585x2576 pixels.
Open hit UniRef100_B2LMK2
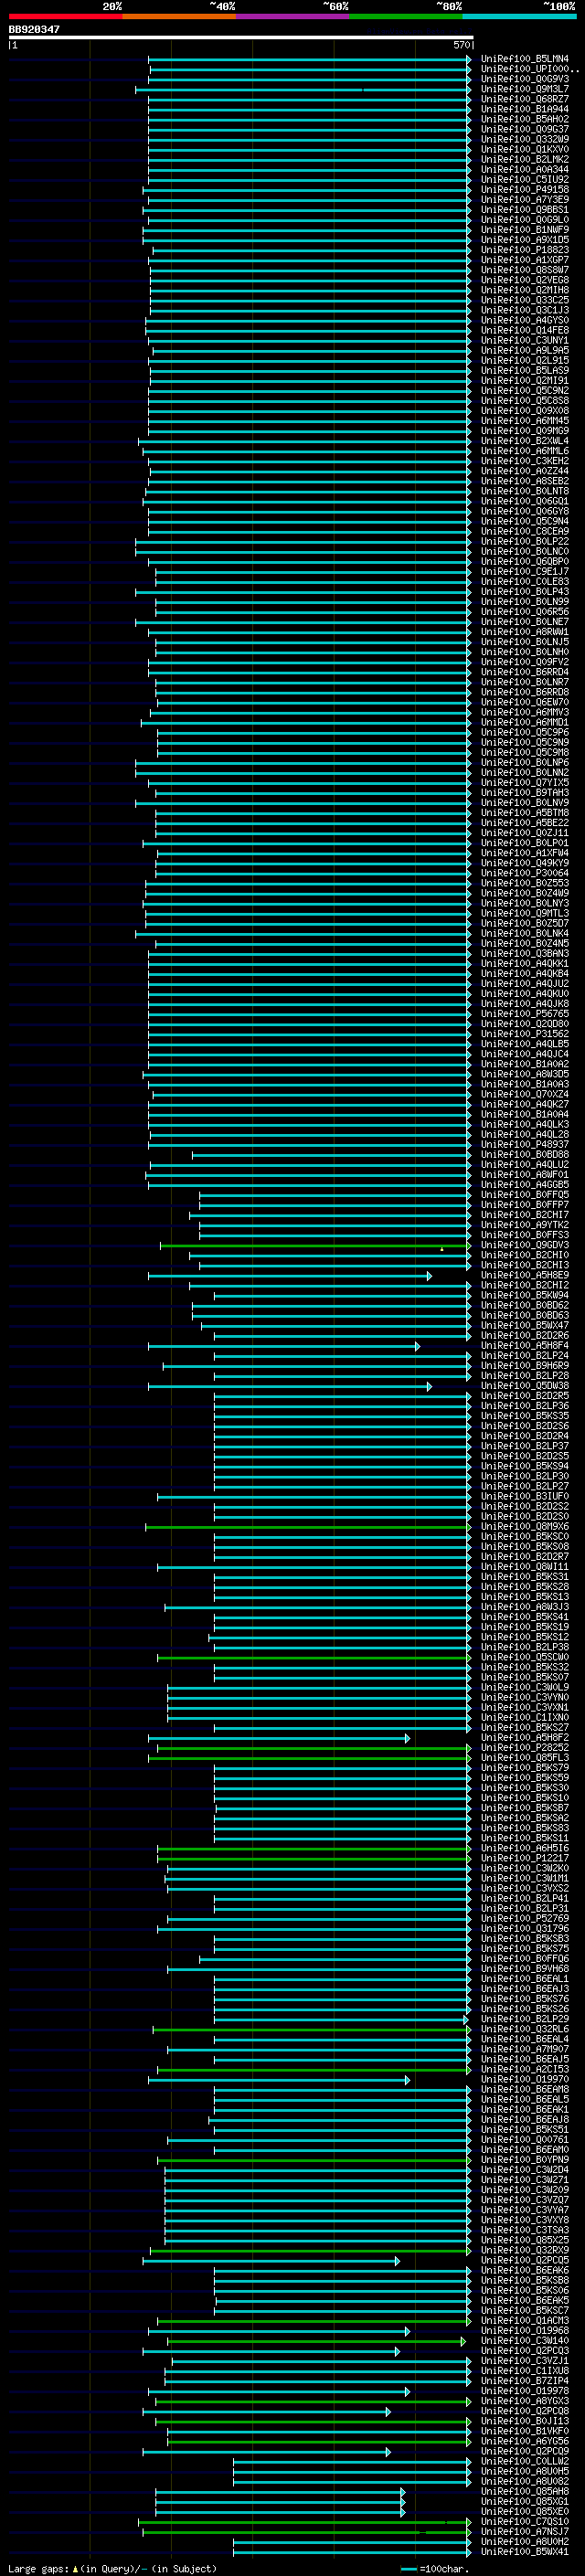pos(524,159)
